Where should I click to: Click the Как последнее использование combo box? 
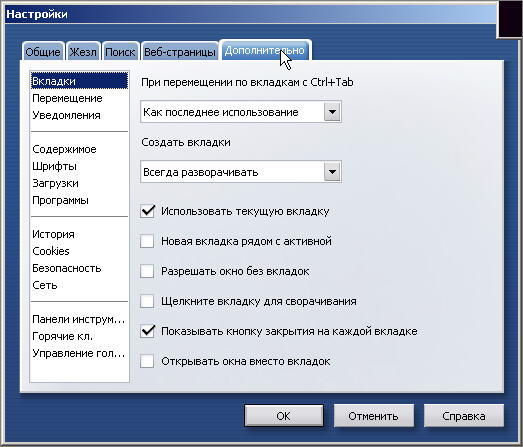pyautogui.click(x=241, y=112)
